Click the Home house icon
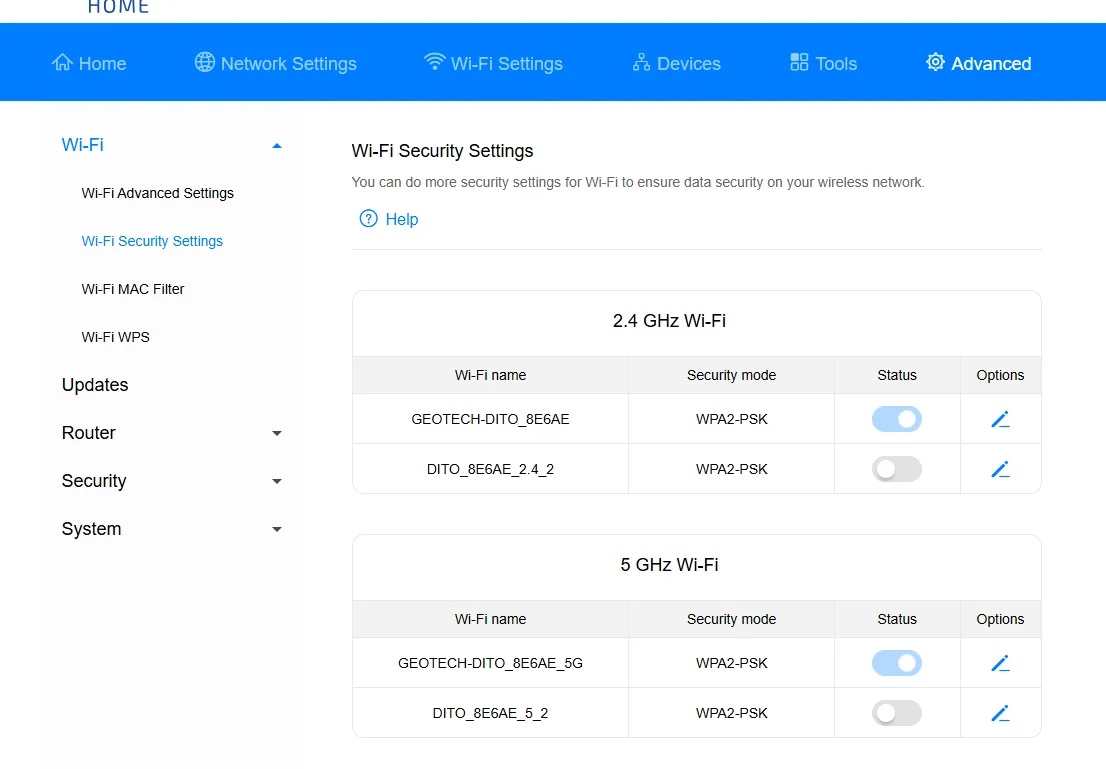The image size is (1106, 769). click(62, 62)
